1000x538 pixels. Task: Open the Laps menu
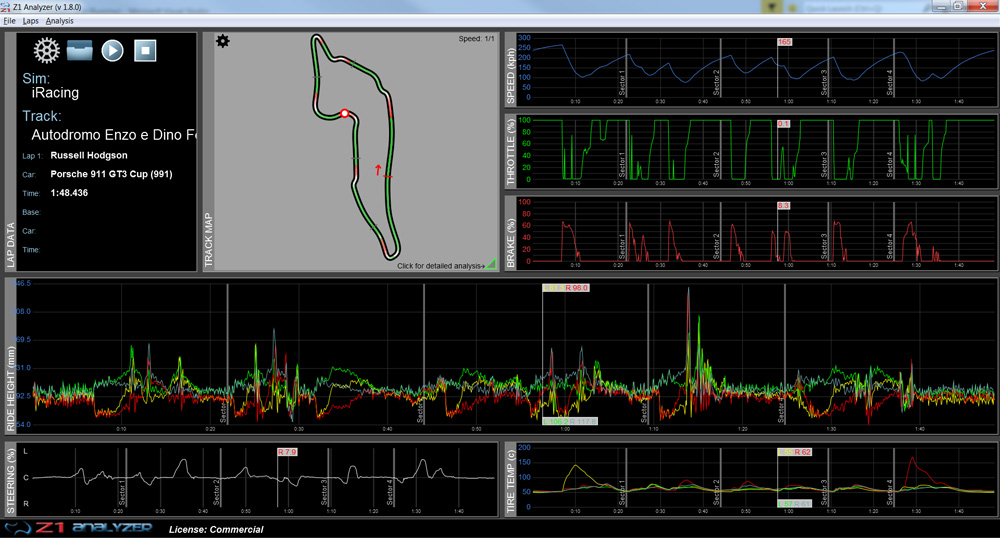(x=31, y=21)
